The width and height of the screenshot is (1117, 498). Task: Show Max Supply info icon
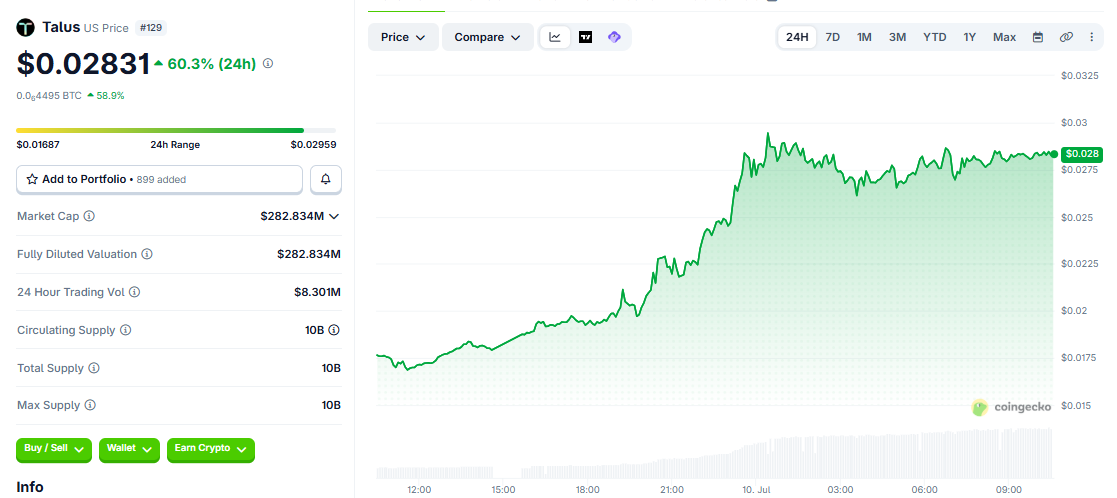pyautogui.click(x=90, y=405)
